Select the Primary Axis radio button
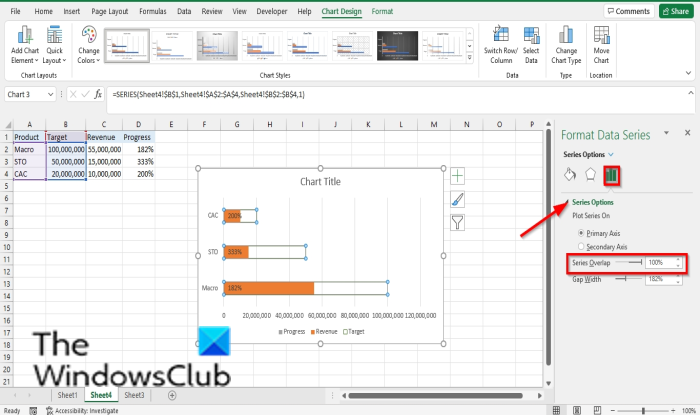The height and width of the screenshot is (415, 700). click(x=581, y=233)
